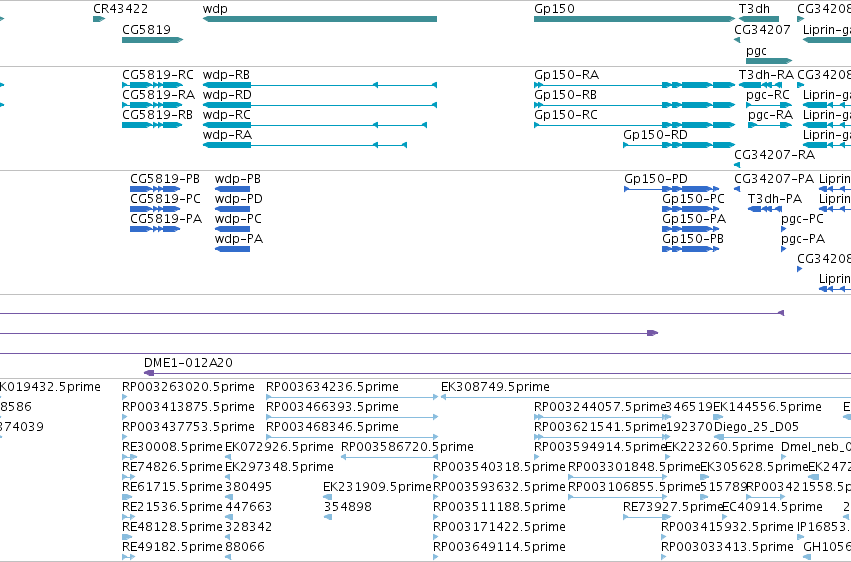Click the Gp150-PB protein label
Screen dimensions: 851x562
point(693,239)
